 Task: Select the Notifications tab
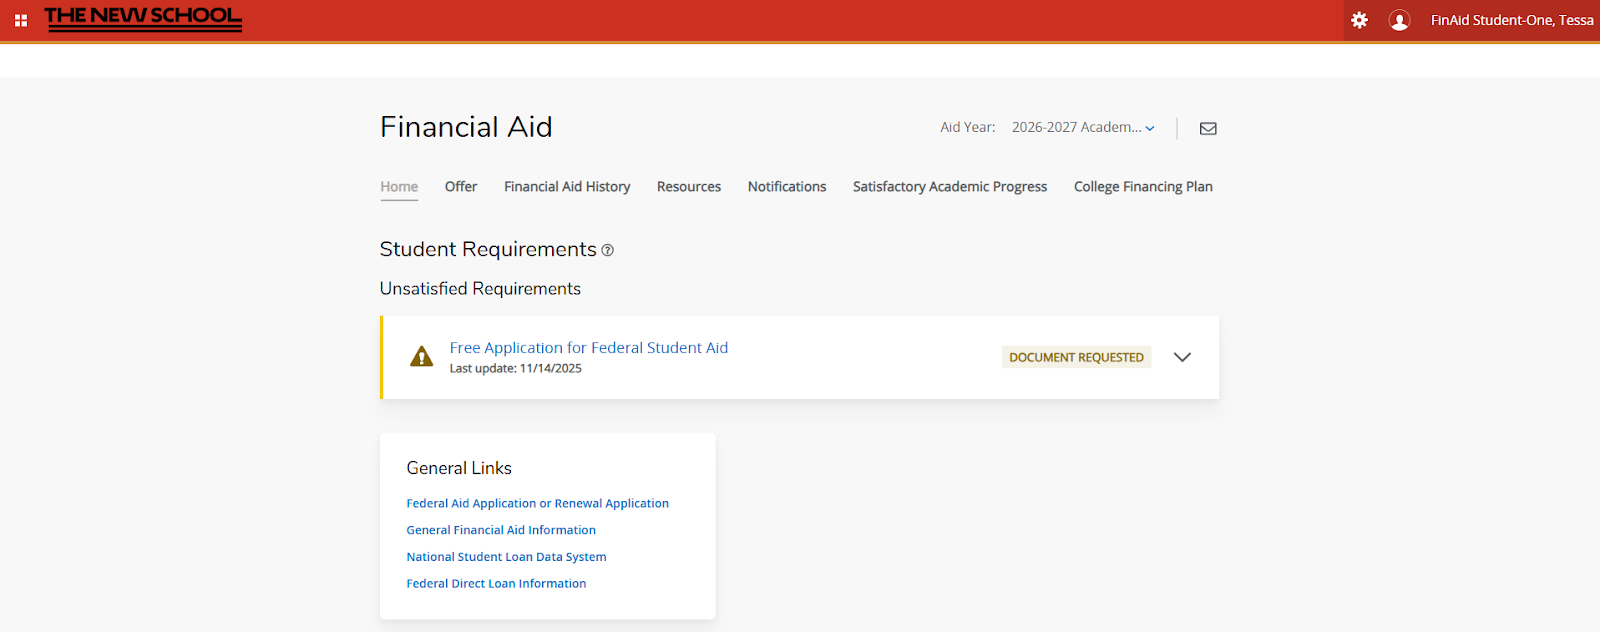[787, 187]
